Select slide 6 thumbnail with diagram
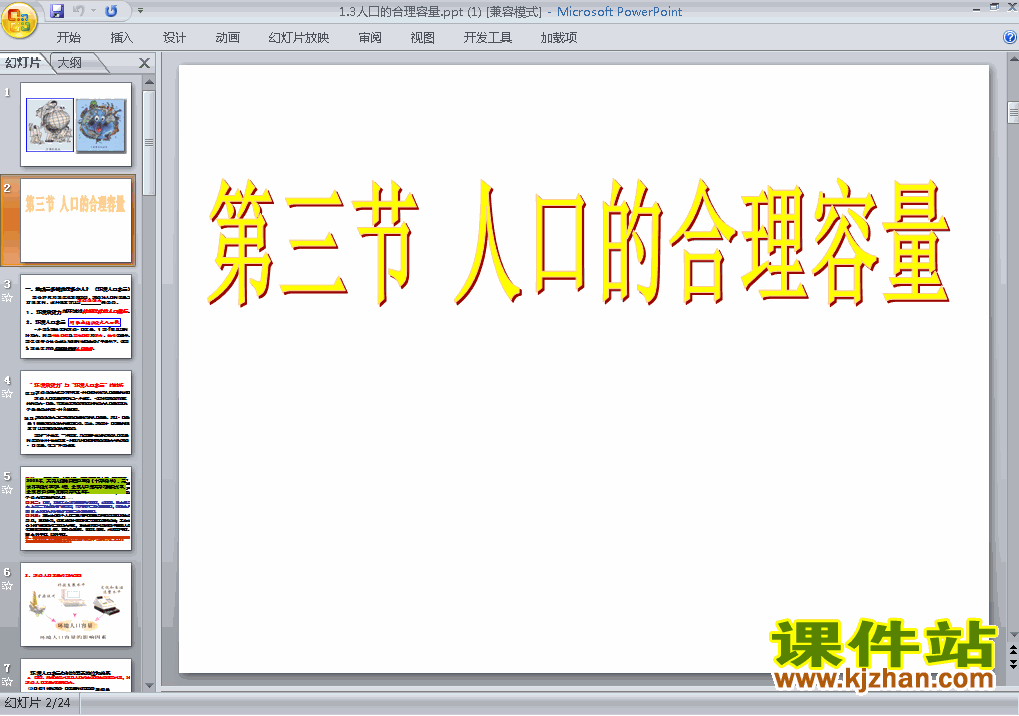 pyautogui.click(x=76, y=605)
